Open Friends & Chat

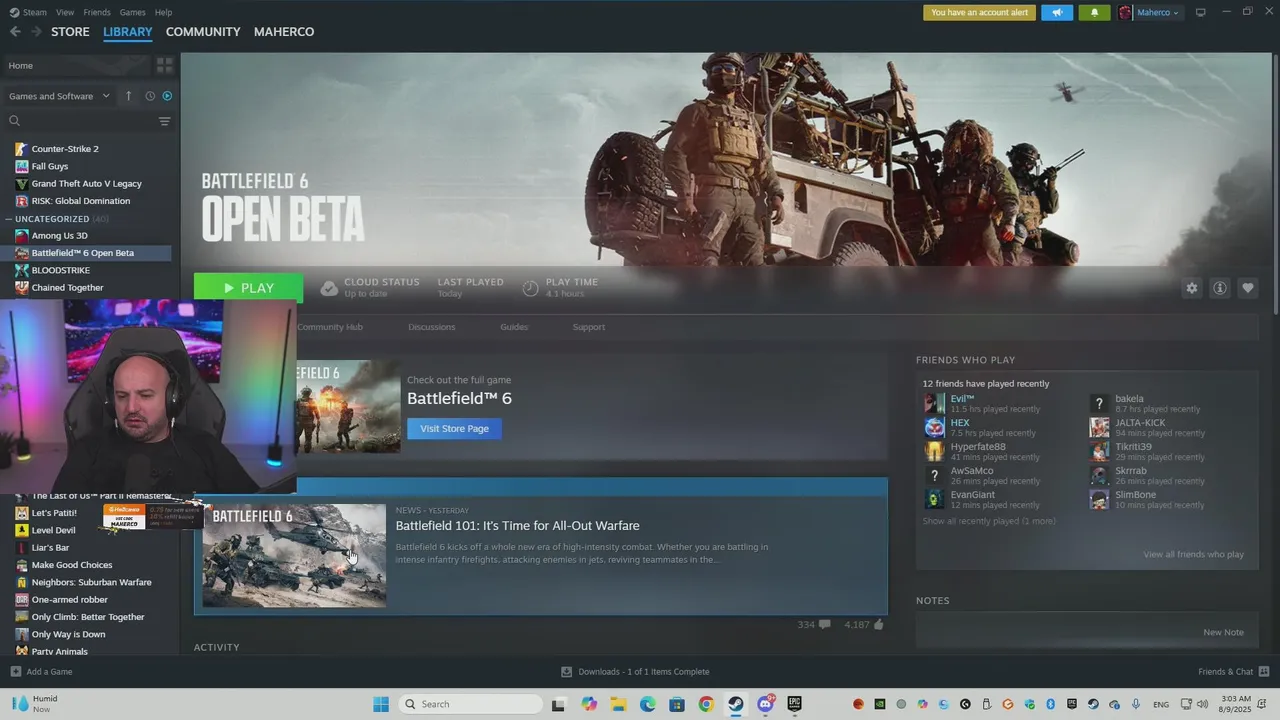(1234, 672)
